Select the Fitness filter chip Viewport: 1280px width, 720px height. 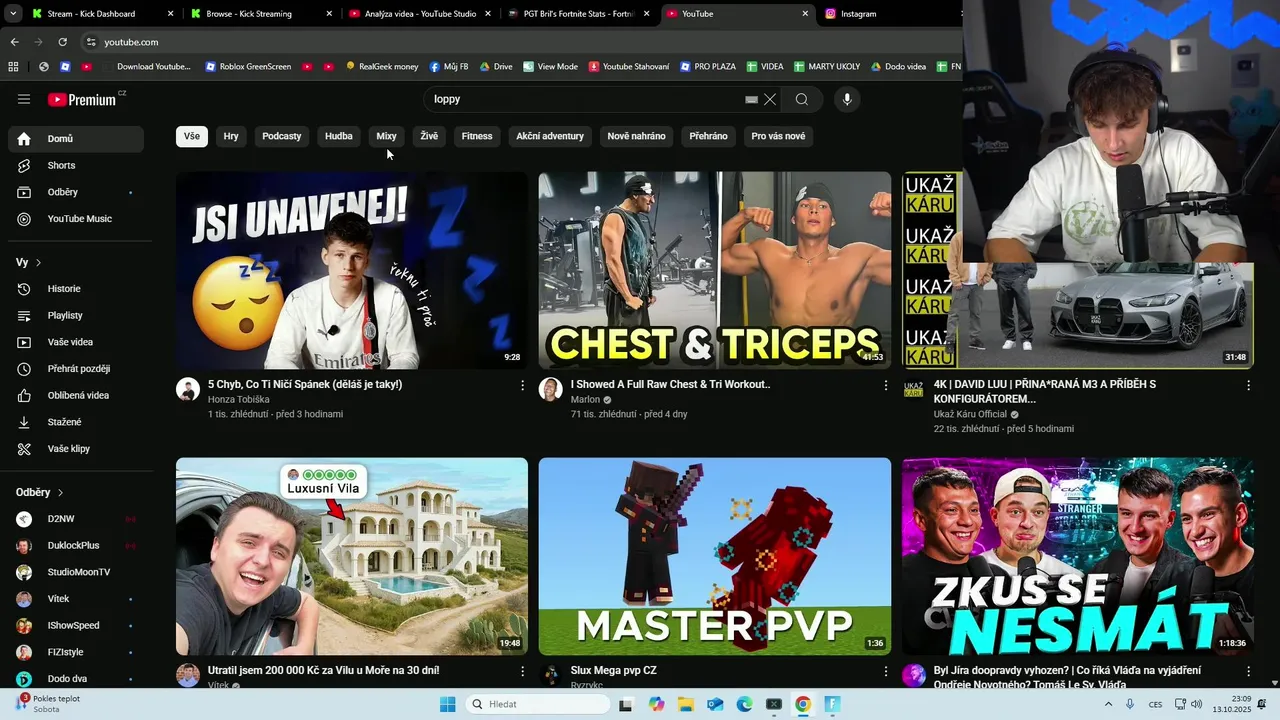(477, 136)
